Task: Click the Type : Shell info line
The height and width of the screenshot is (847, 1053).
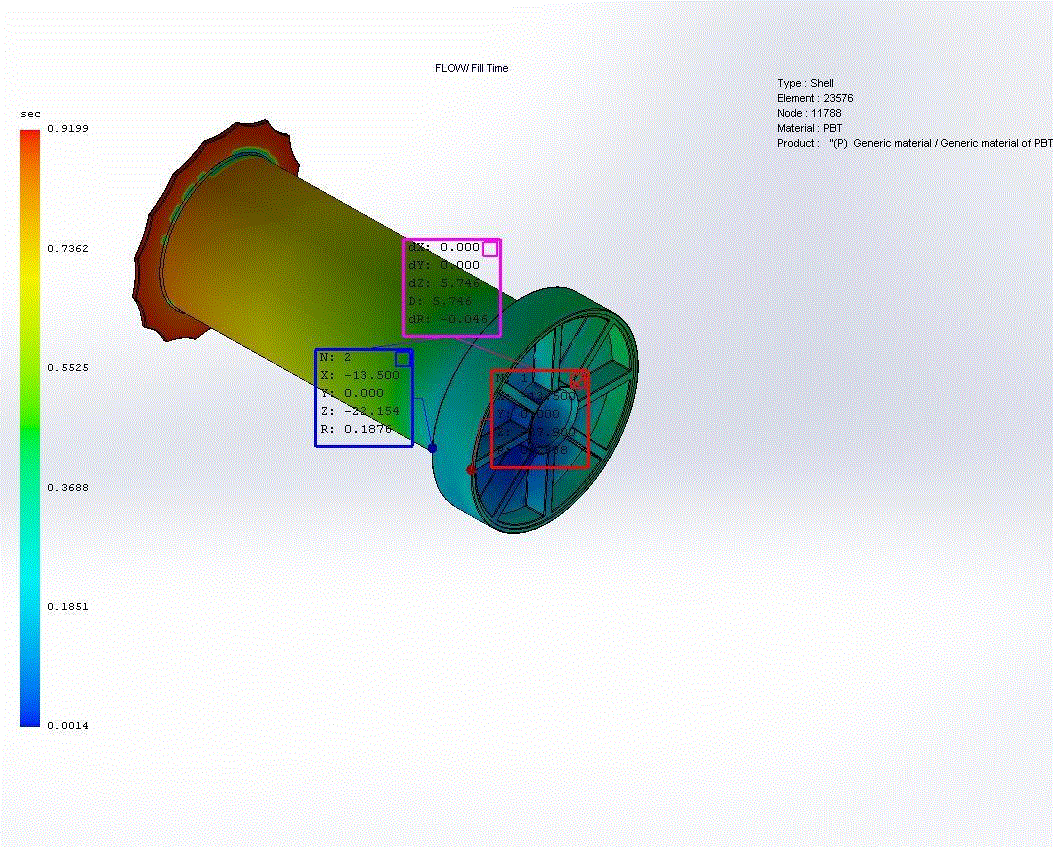Action: (x=805, y=83)
